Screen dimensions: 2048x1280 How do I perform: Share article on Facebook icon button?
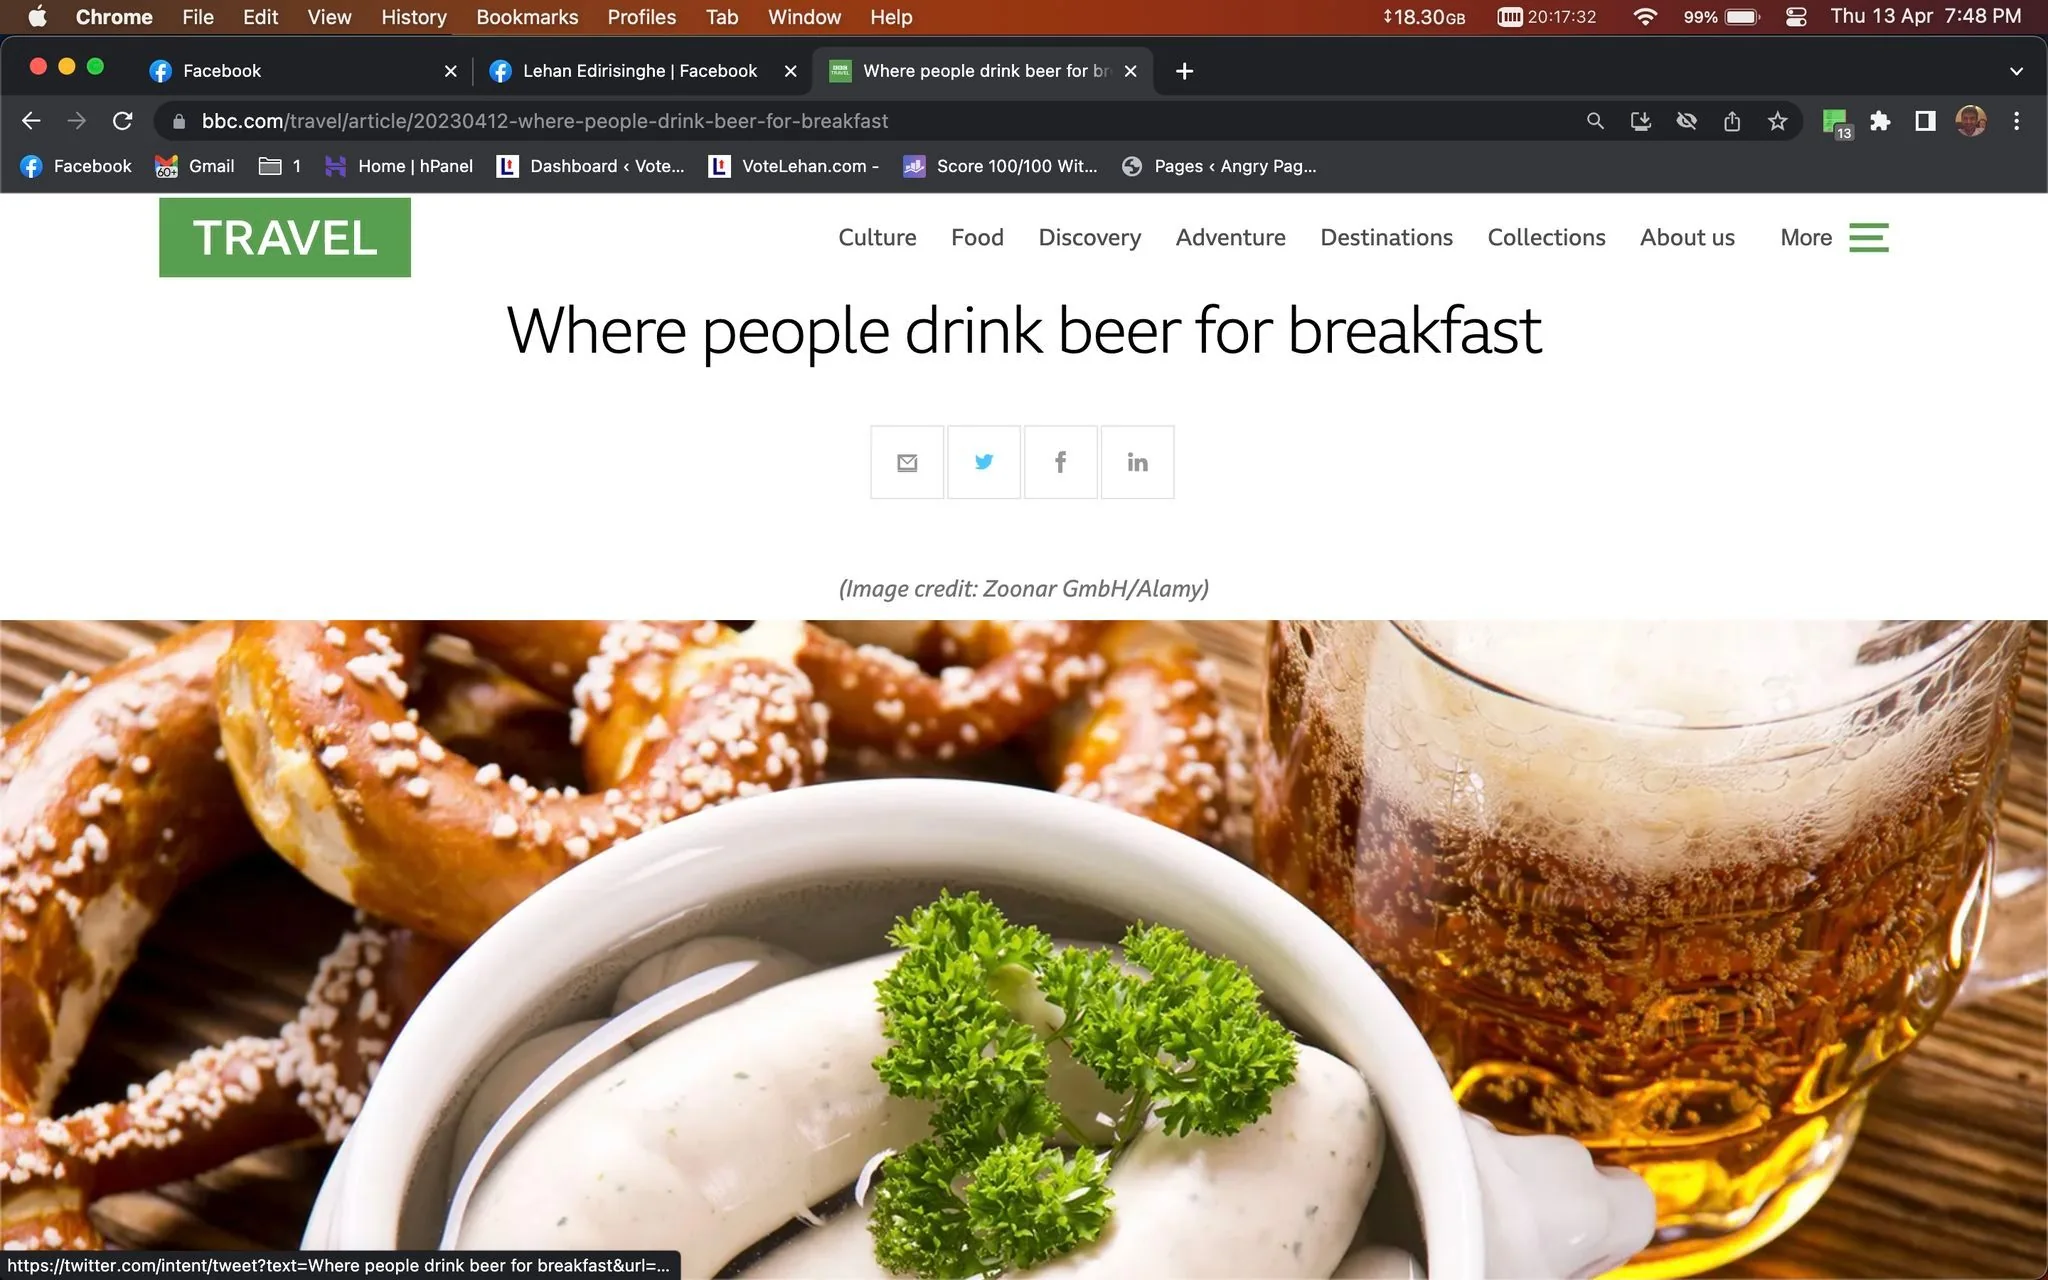click(1060, 462)
